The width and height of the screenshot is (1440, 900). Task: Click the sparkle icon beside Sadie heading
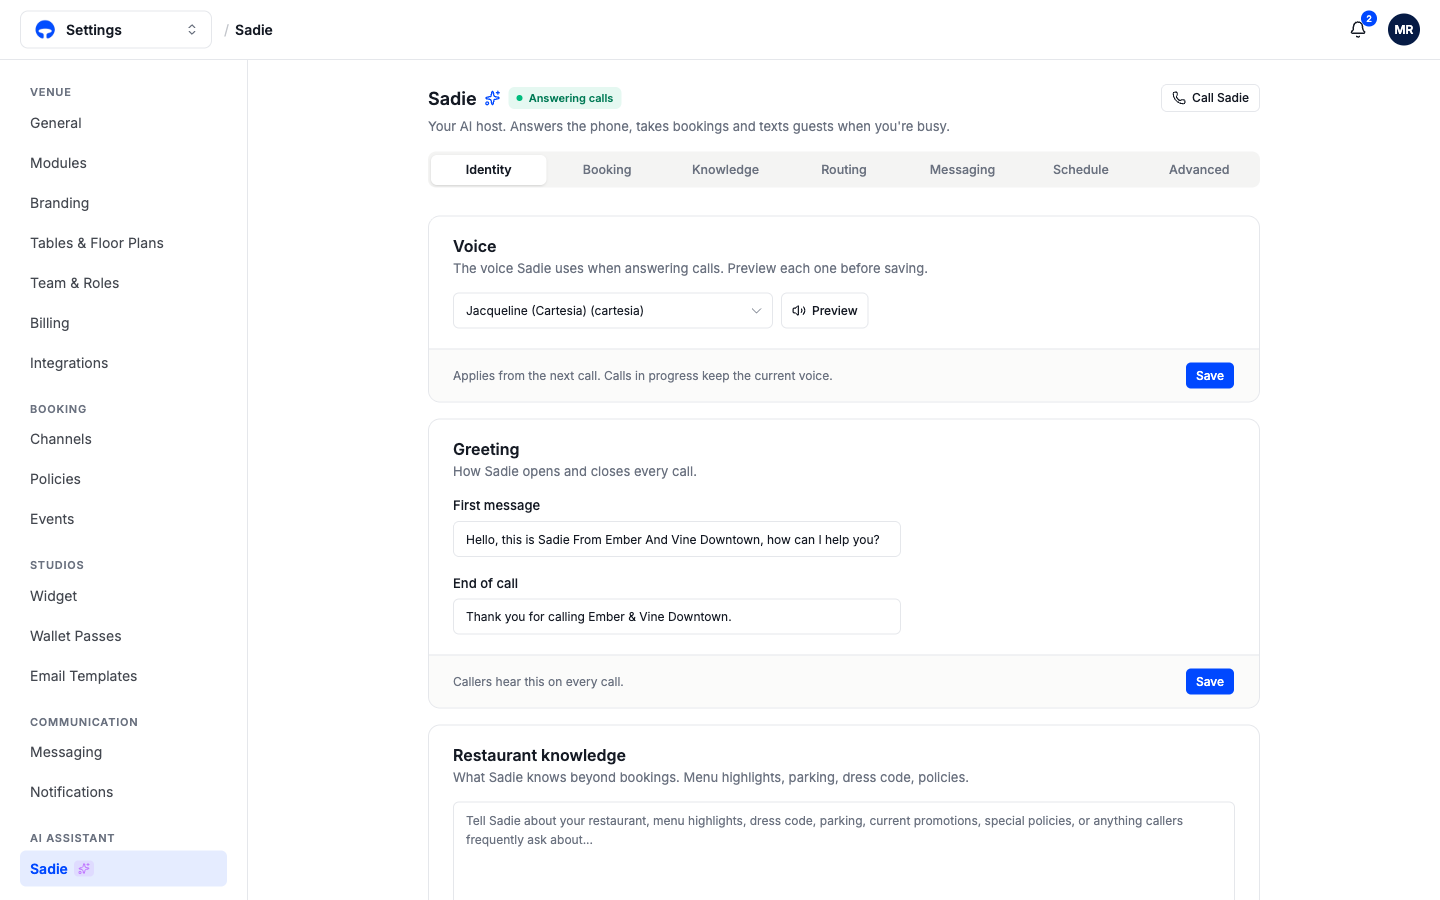point(492,98)
